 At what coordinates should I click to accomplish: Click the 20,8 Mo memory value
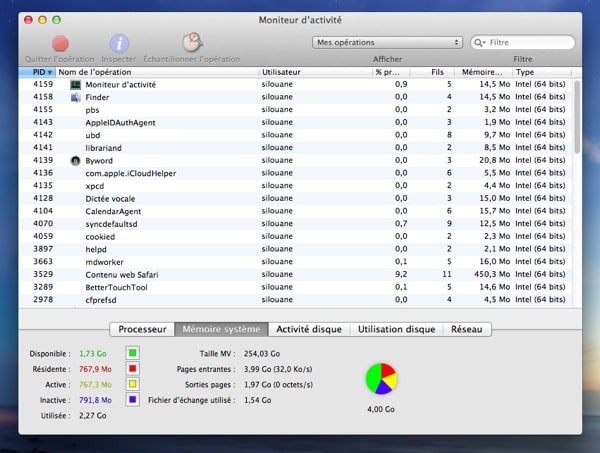(x=495, y=160)
